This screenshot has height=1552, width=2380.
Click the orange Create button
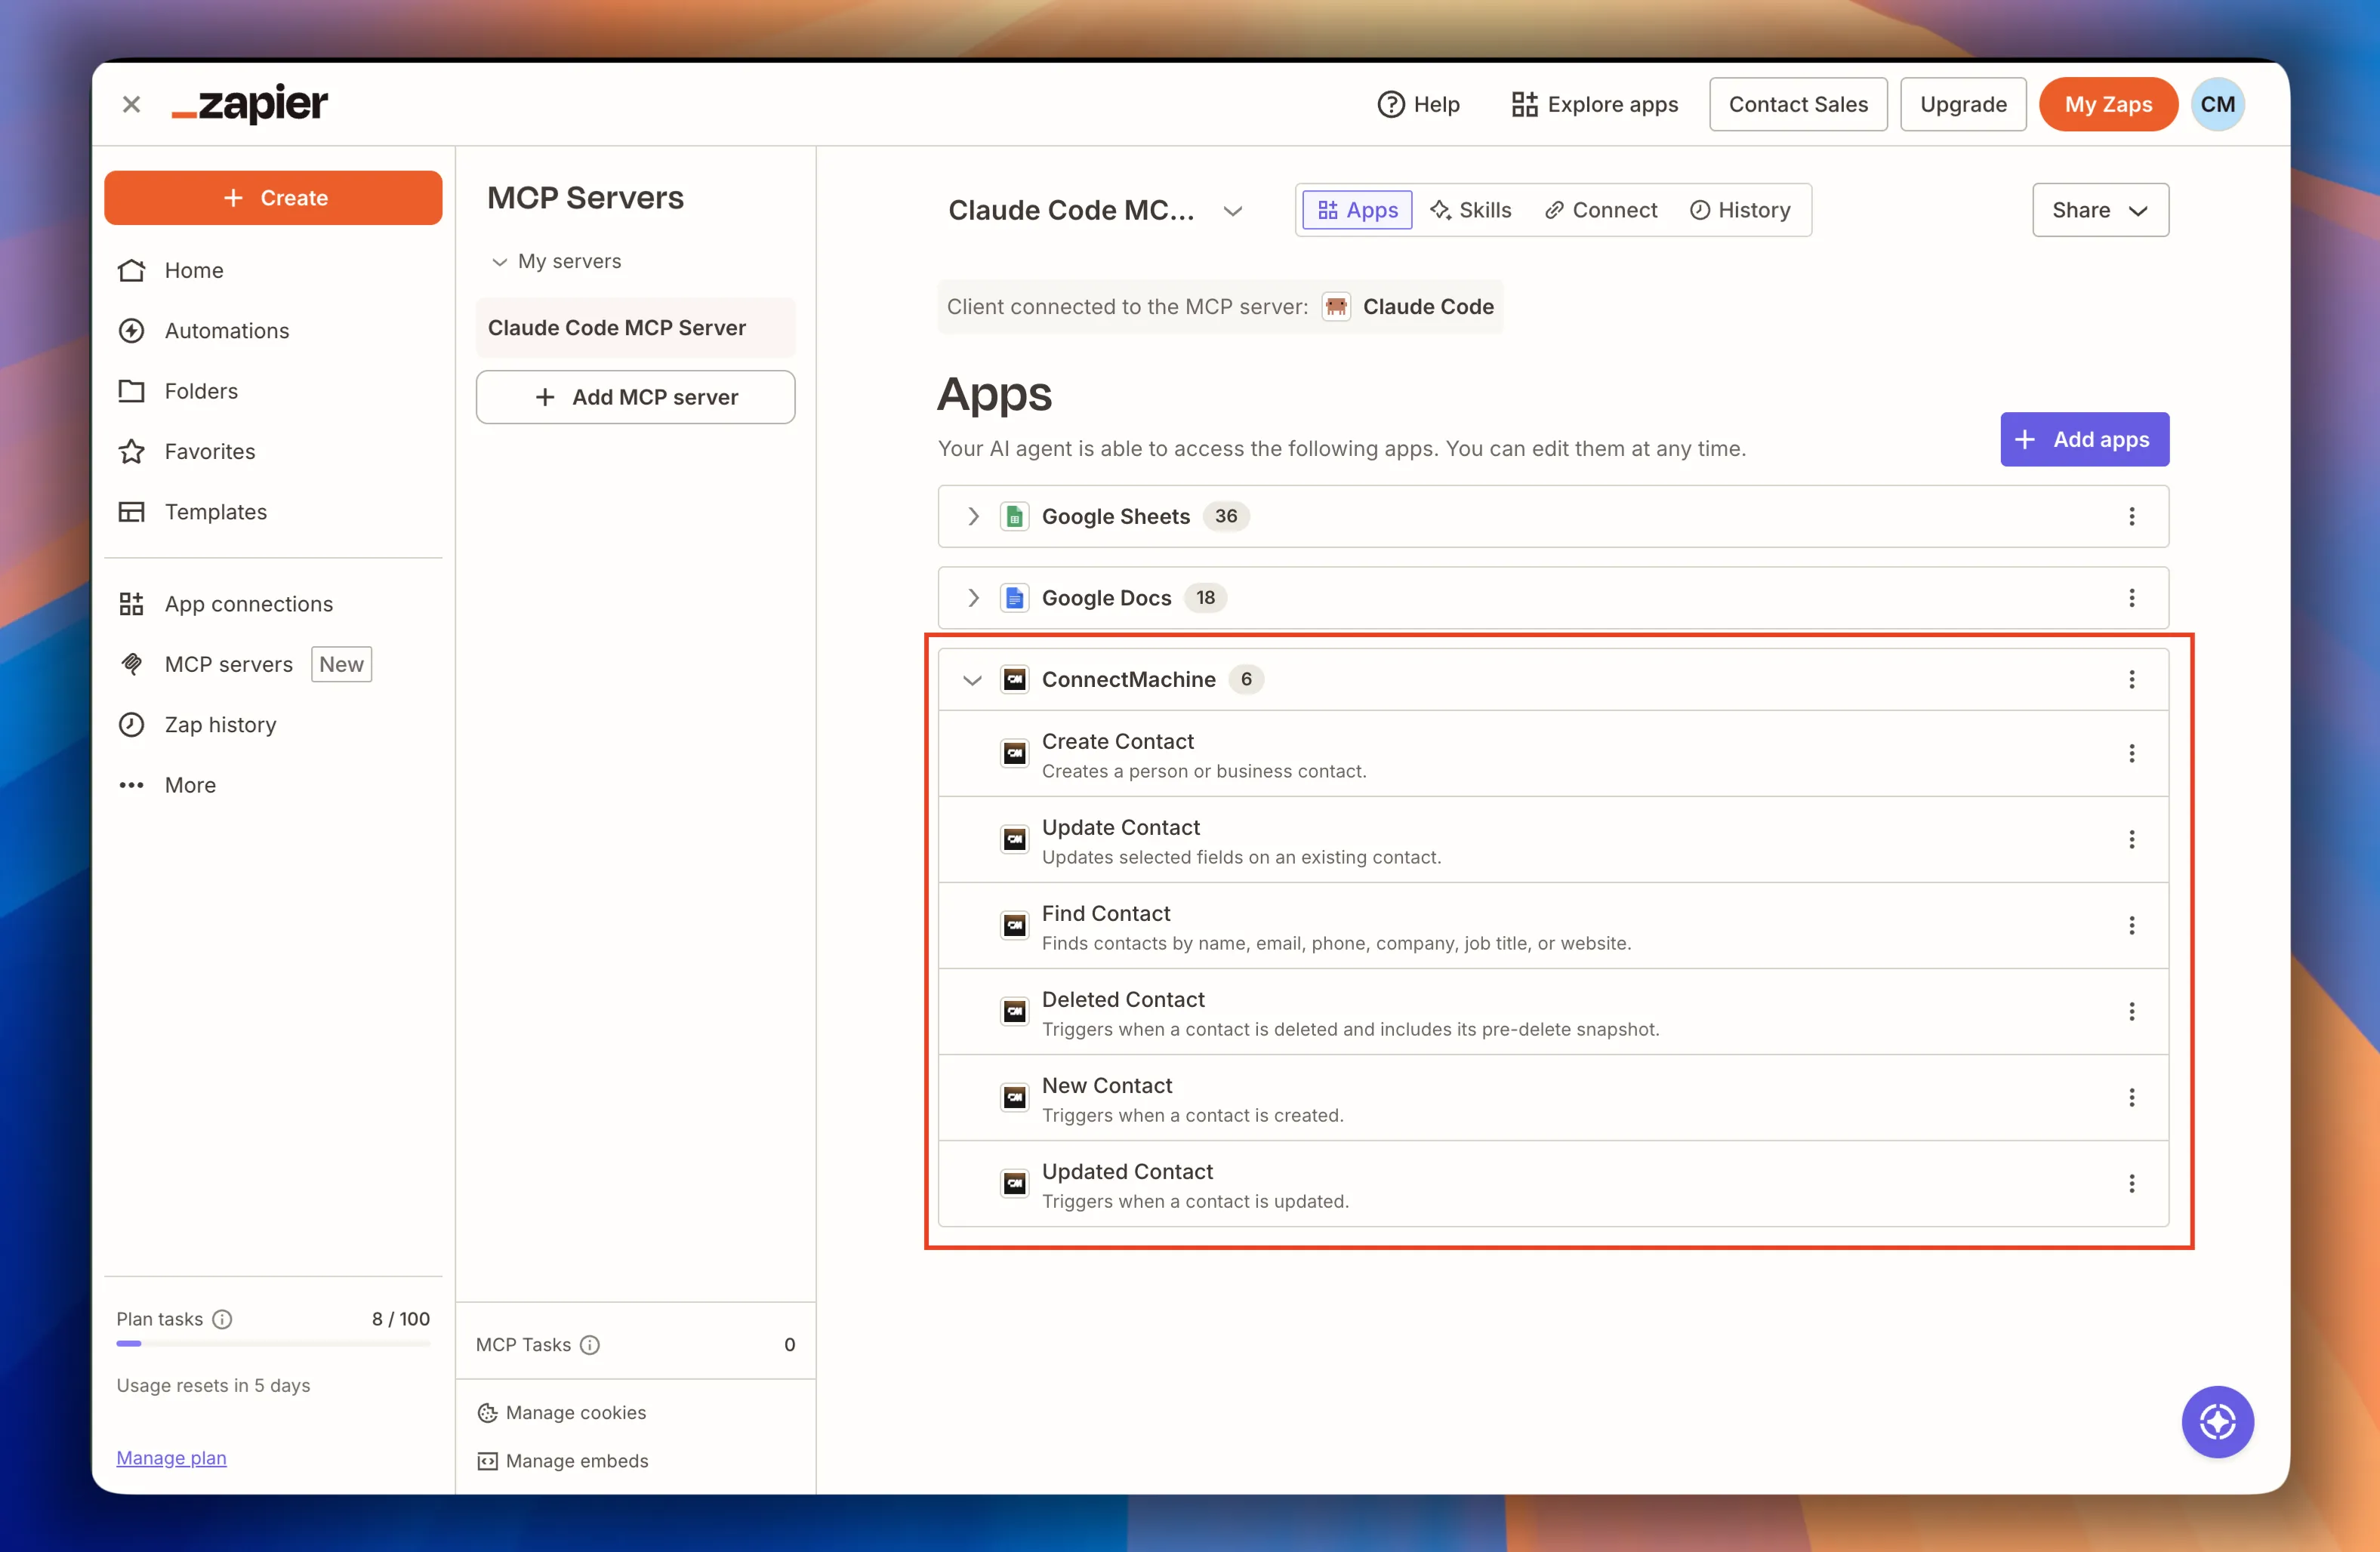coord(273,198)
